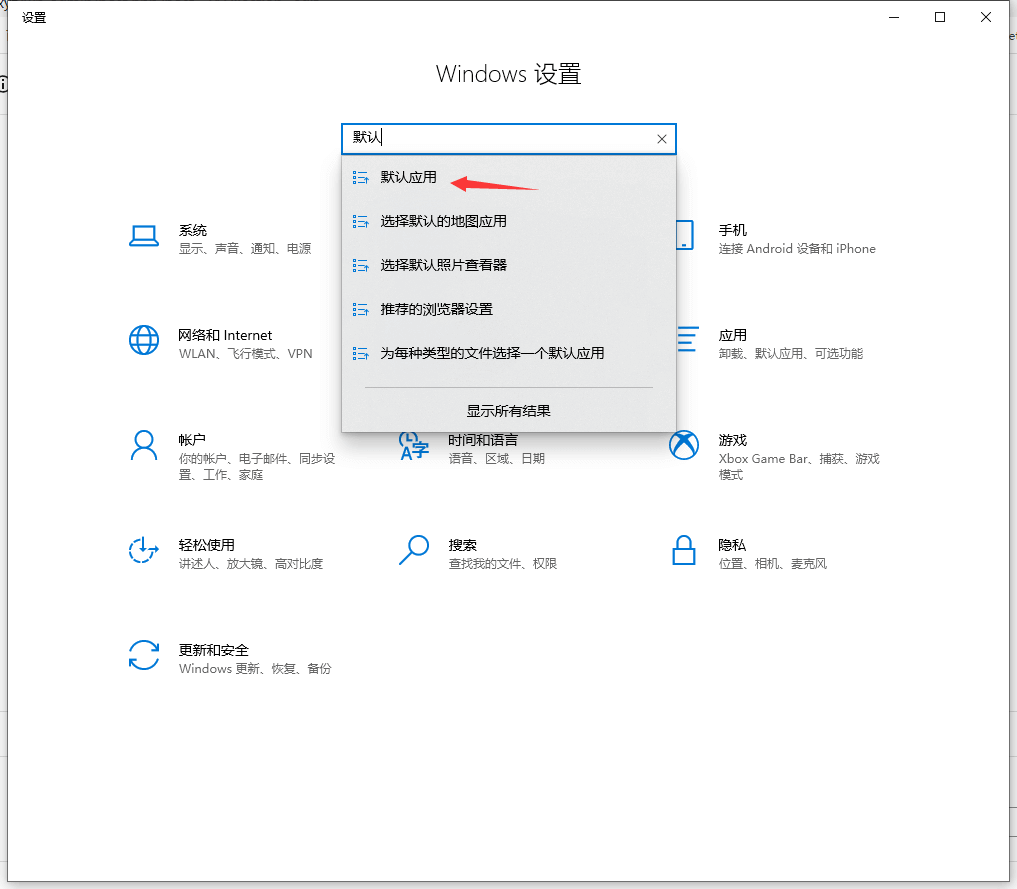Viewport: 1017px width, 889px height.
Task: Open 更新和安全 refresh arrows icon
Action: [x=143, y=655]
